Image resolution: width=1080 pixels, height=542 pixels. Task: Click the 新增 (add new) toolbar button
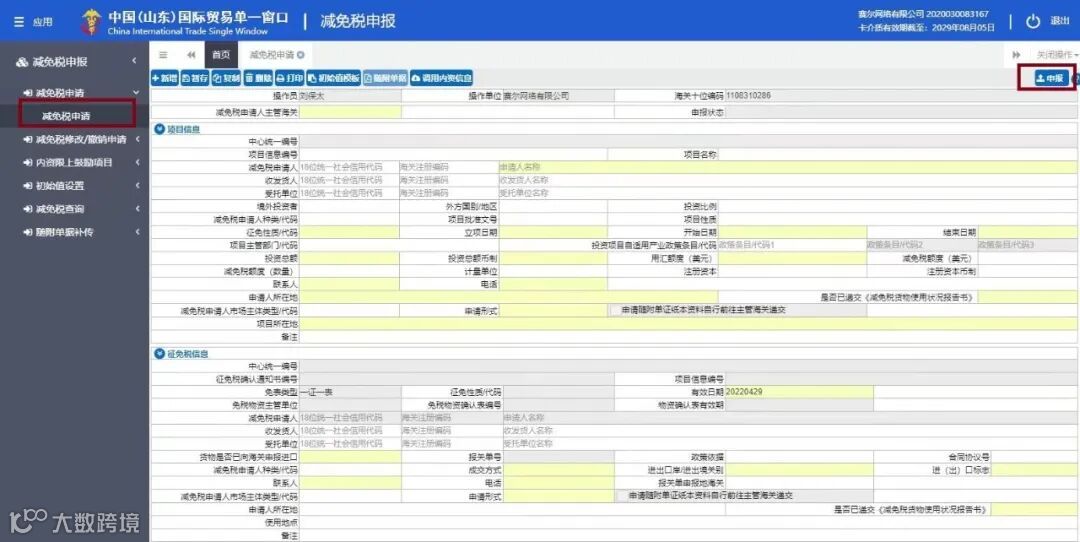165,79
